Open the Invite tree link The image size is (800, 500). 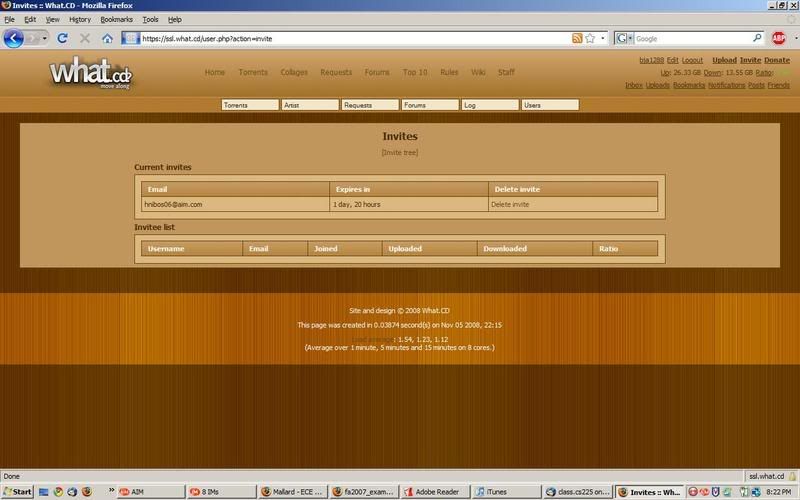tap(400, 152)
